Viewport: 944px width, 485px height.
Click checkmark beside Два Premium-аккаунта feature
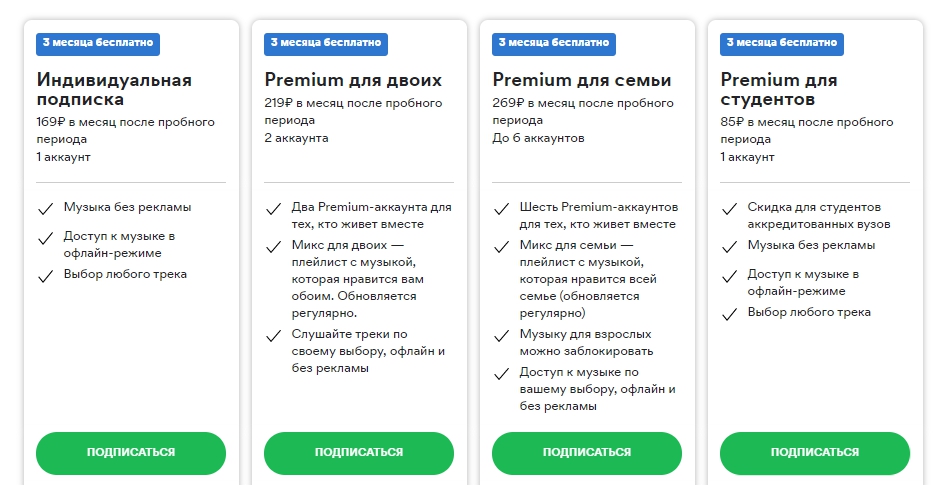click(x=273, y=209)
